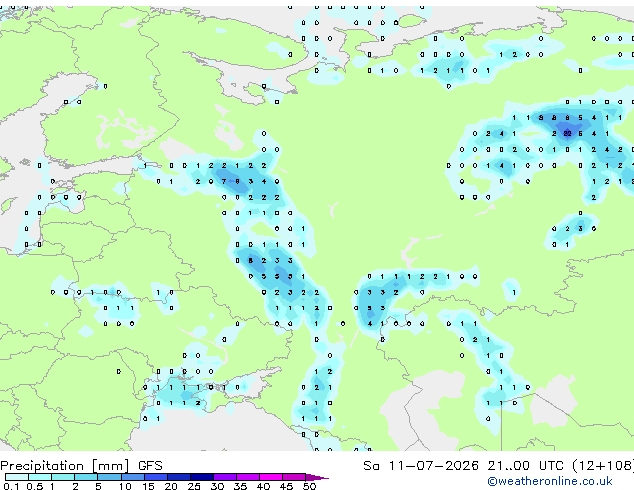Select the 5–10 mm legend color swatch
Viewport: 634px width, 490px height.
coord(110,477)
